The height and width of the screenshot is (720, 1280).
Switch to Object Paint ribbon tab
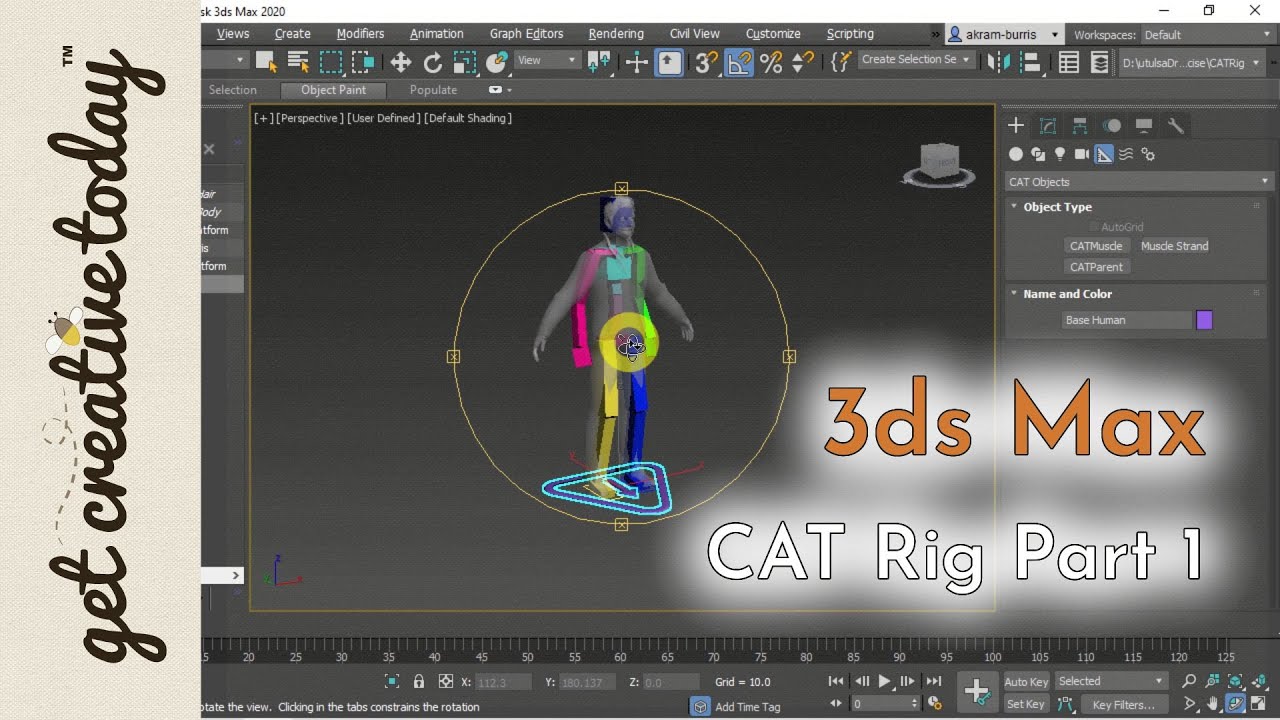(333, 90)
